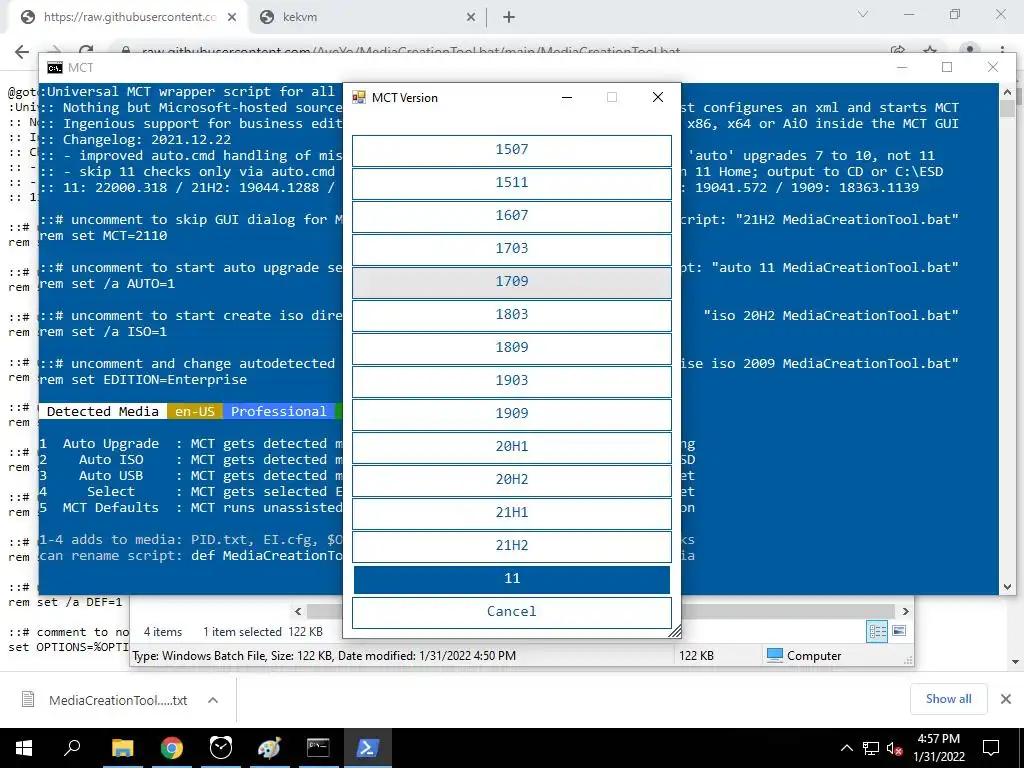
Task: Click '1 item selected 122 KB' text
Action: 263,632
